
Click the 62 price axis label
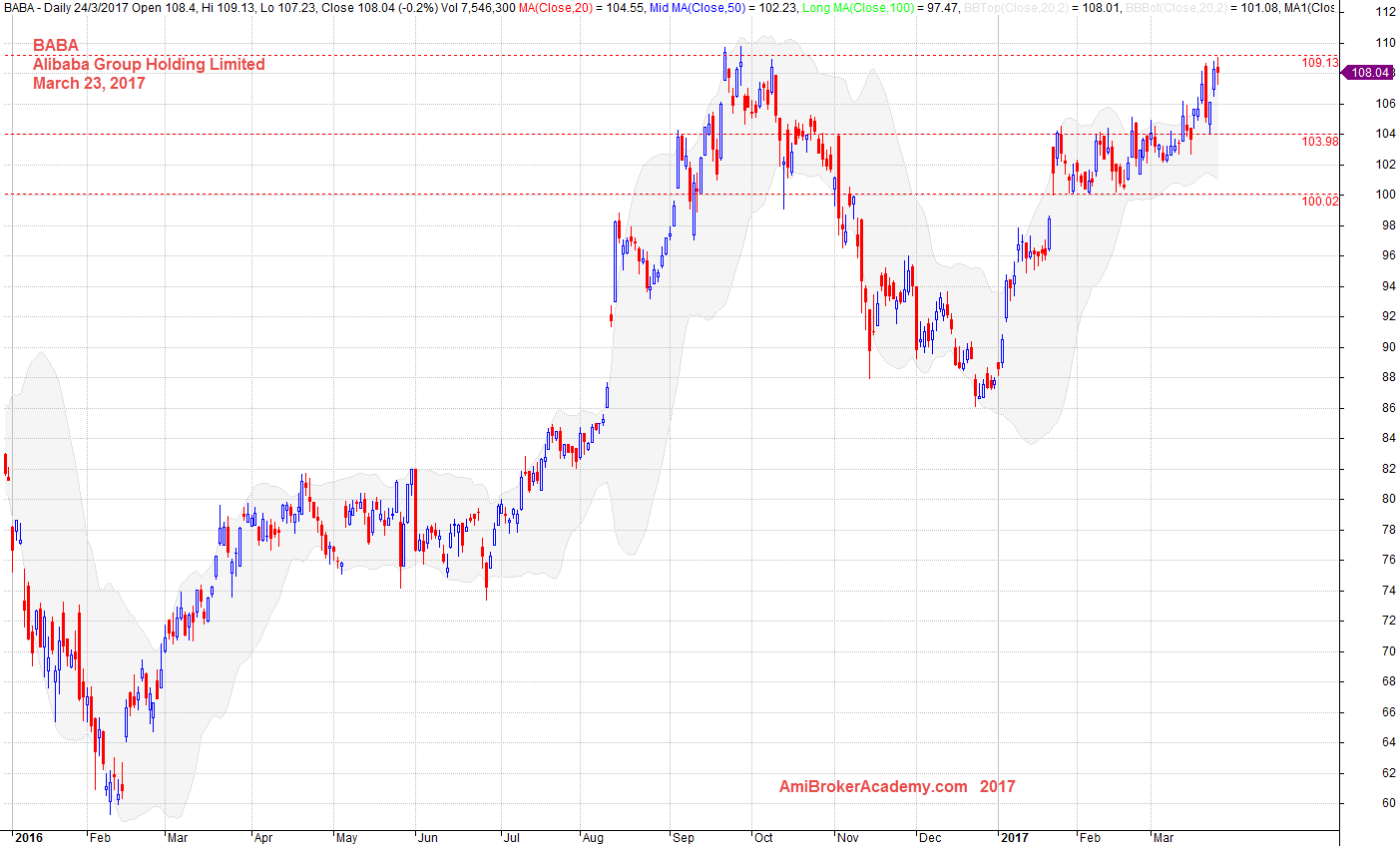coord(1389,774)
